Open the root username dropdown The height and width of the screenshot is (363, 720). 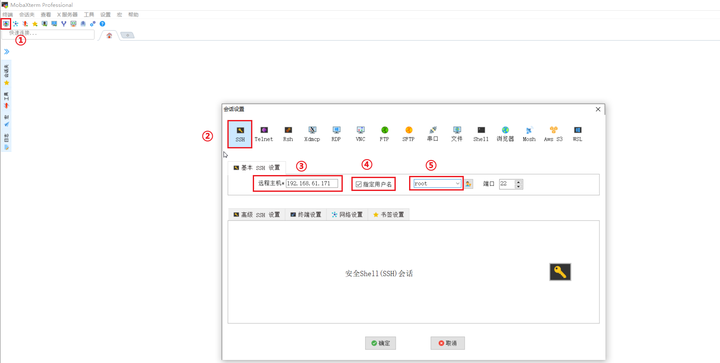437,184
